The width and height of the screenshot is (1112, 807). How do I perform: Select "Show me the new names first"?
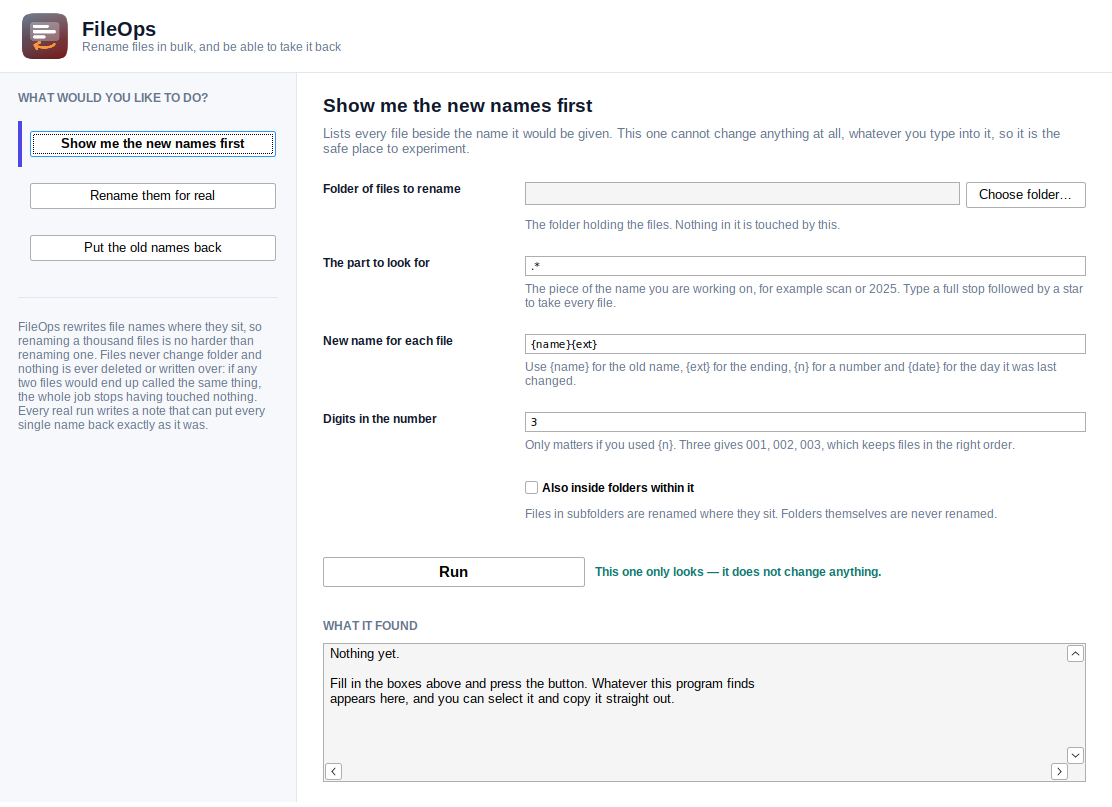point(152,144)
